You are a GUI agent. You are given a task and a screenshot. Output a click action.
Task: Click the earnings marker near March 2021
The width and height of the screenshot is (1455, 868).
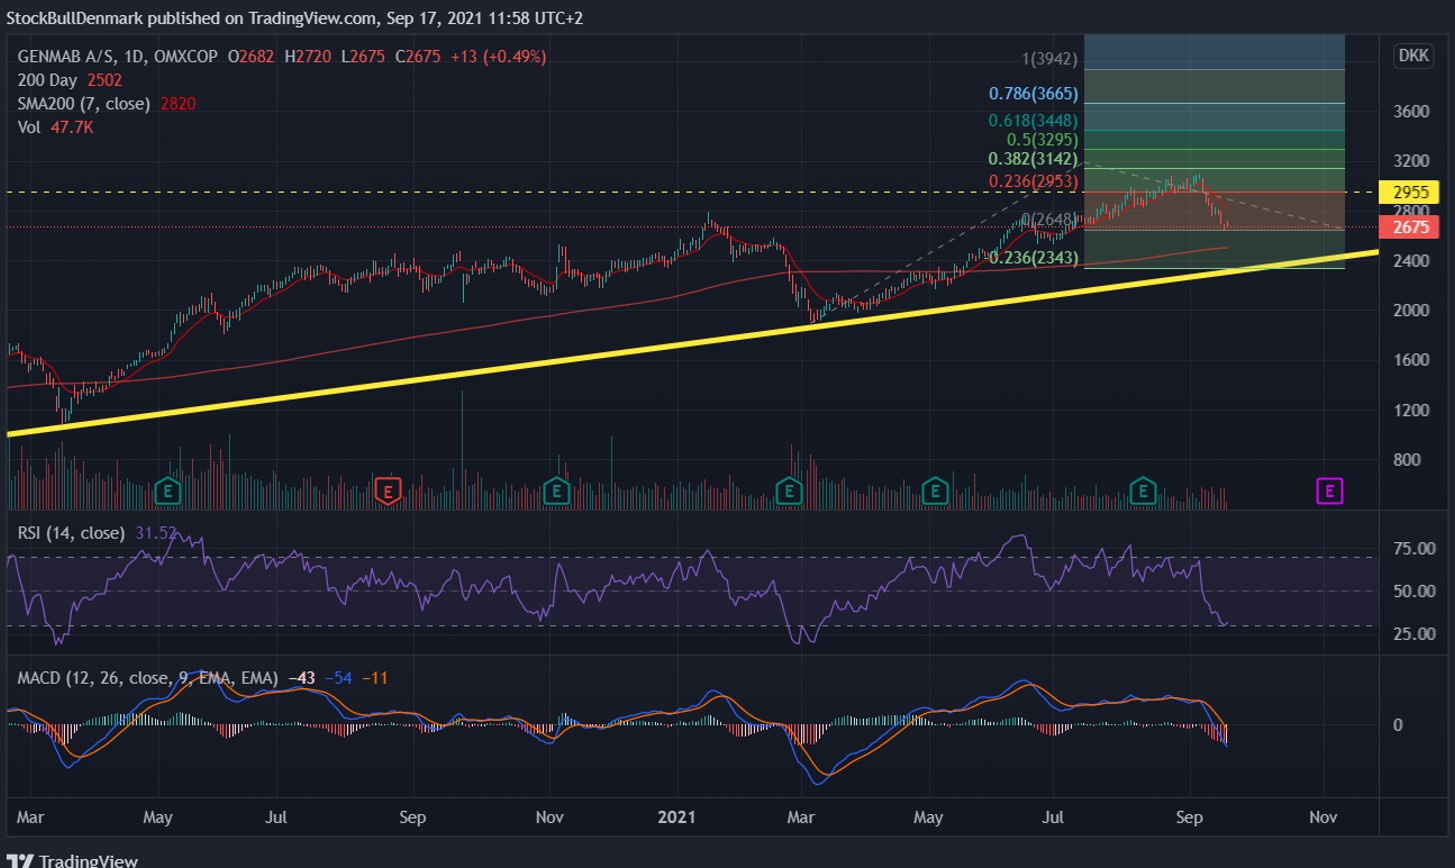[790, 490]
